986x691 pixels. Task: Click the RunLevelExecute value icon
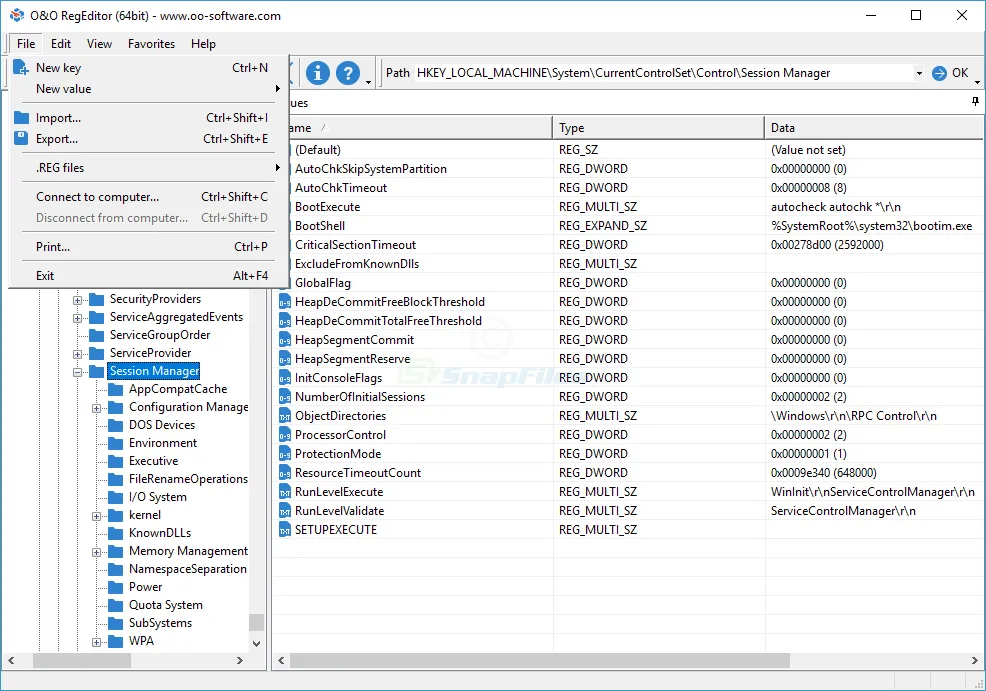point(285,492)
